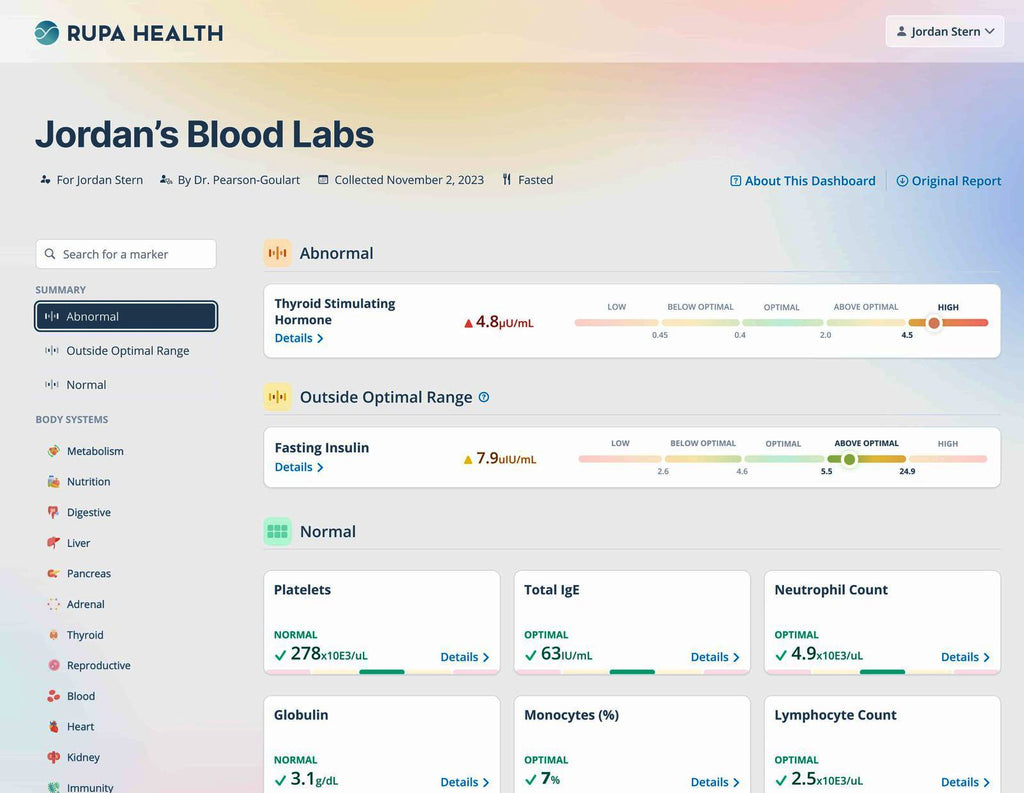Open About This Dashboard

click(803, 181)
